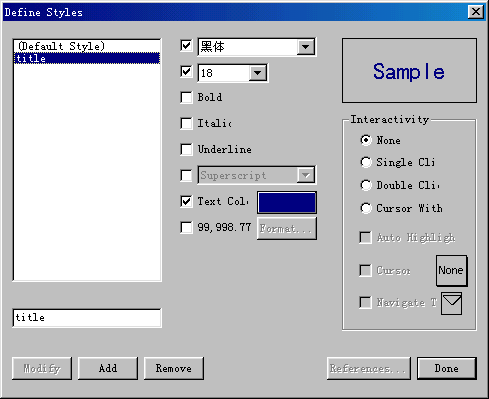The width and height of the screenshot is (489, 399).
Task: Select the Single Click radio button
Action: pyautogui.click(x=366, y=162)
